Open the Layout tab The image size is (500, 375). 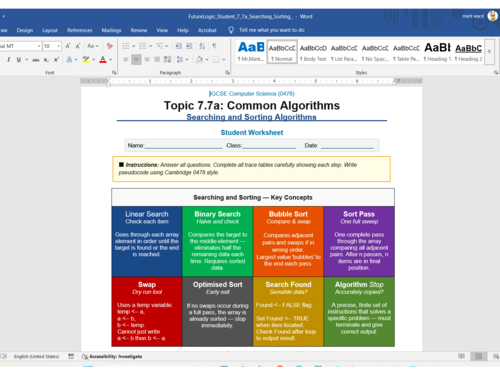click(50, 30)
